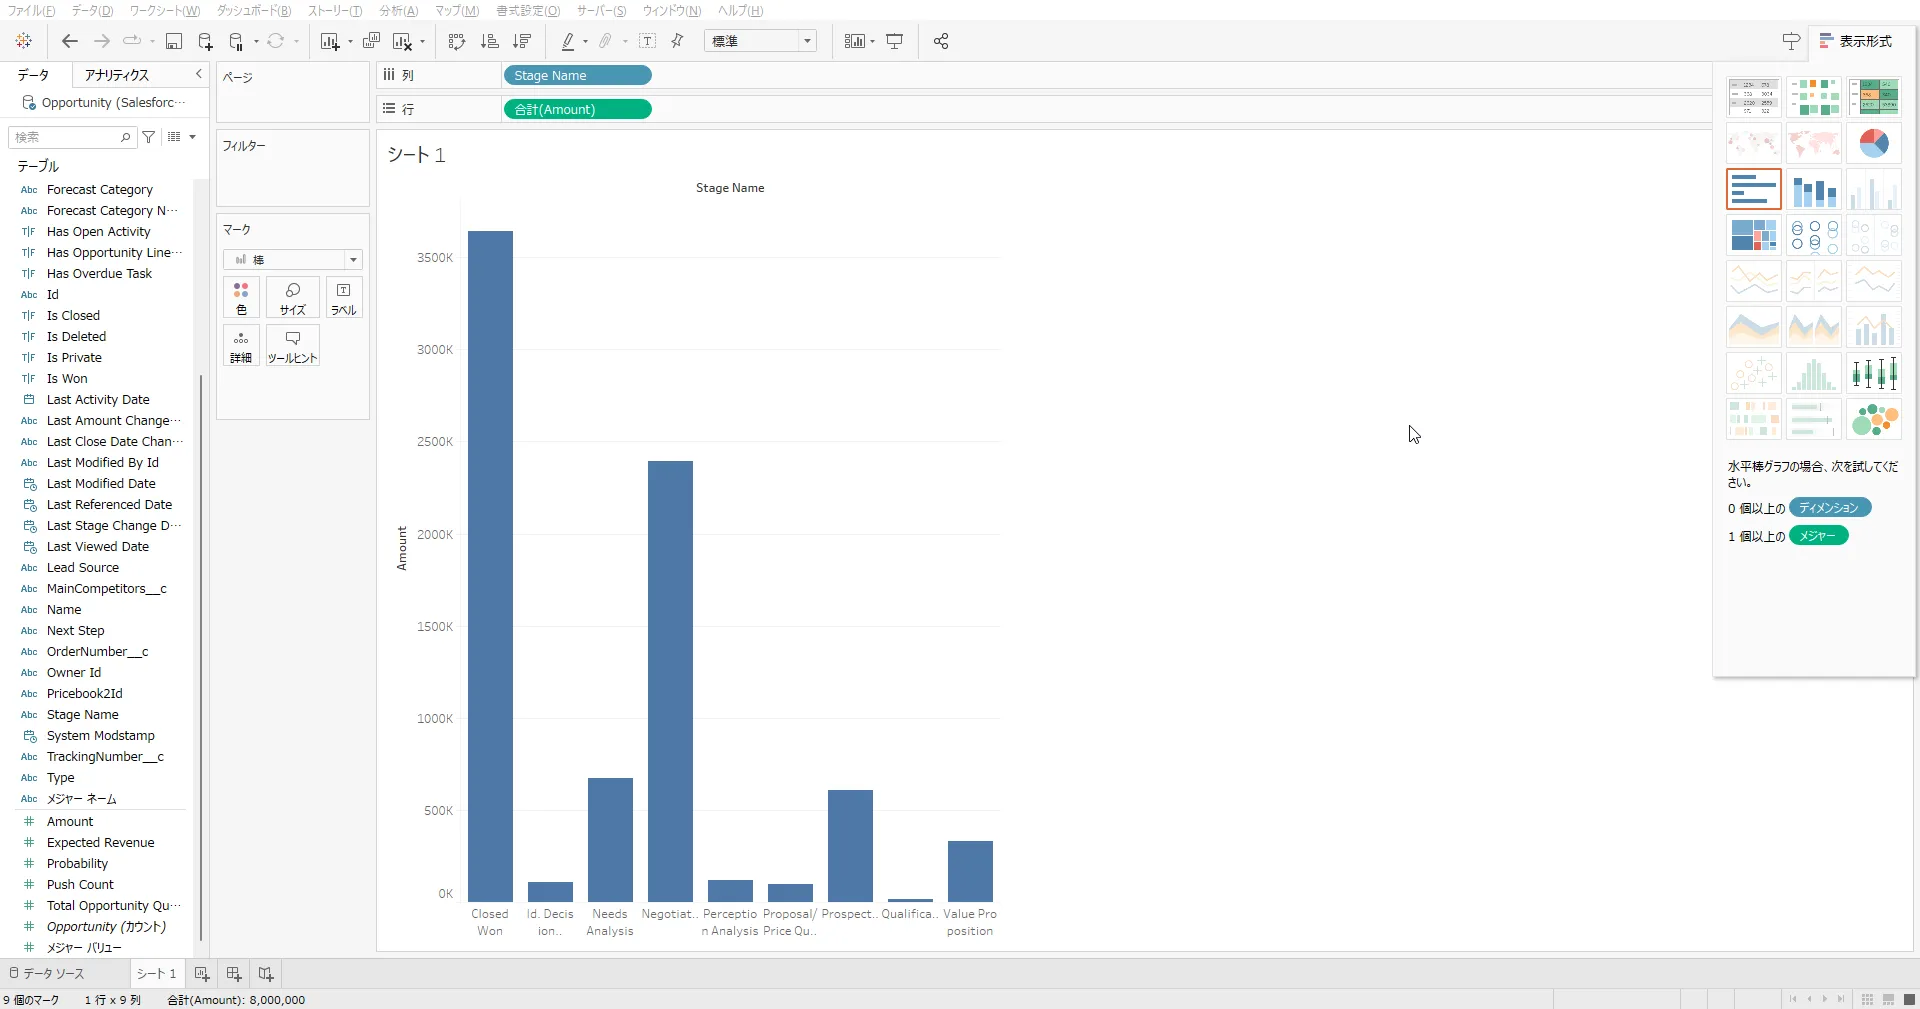Open the 分析(A) menu
Image resolution: width=1920 pixels, height=1009 pixels.
[398, 10]
